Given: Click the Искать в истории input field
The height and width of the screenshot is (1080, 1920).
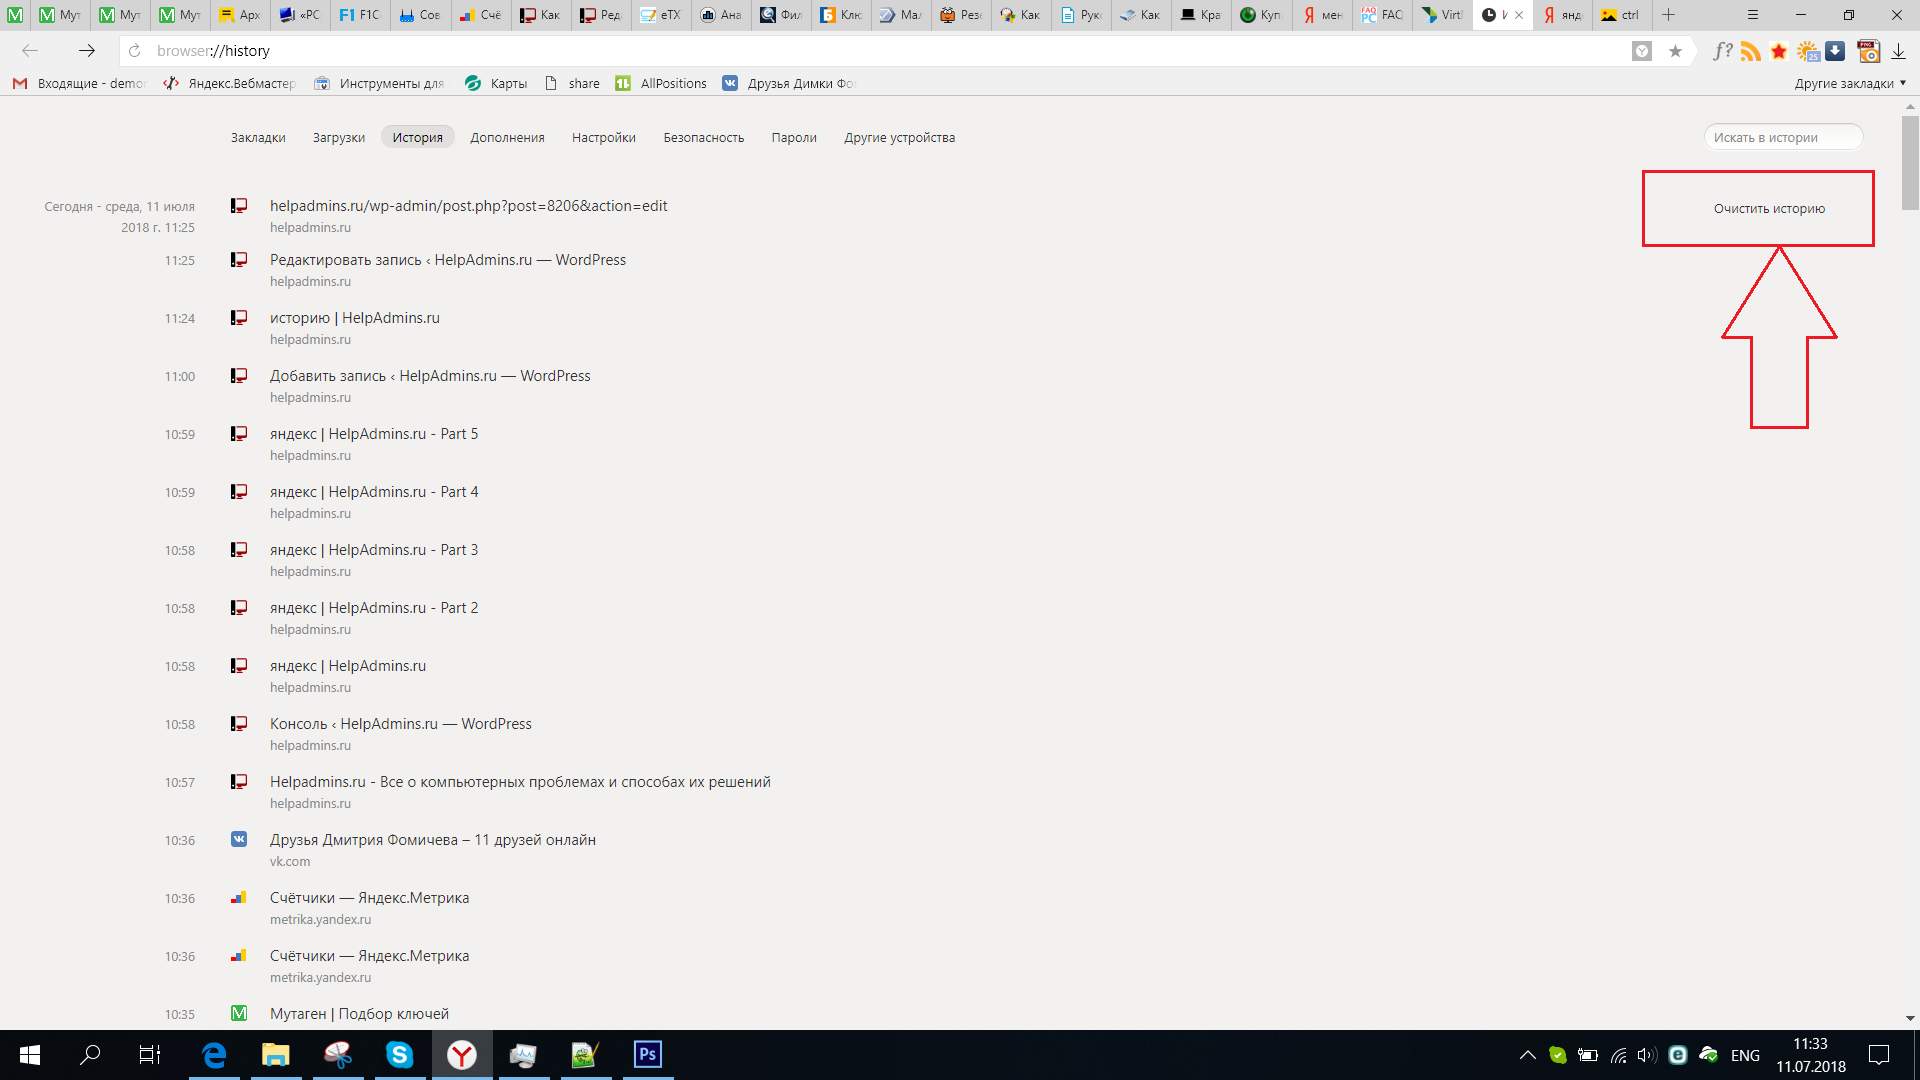Looking at the screenshot, I should [1782, 136].
